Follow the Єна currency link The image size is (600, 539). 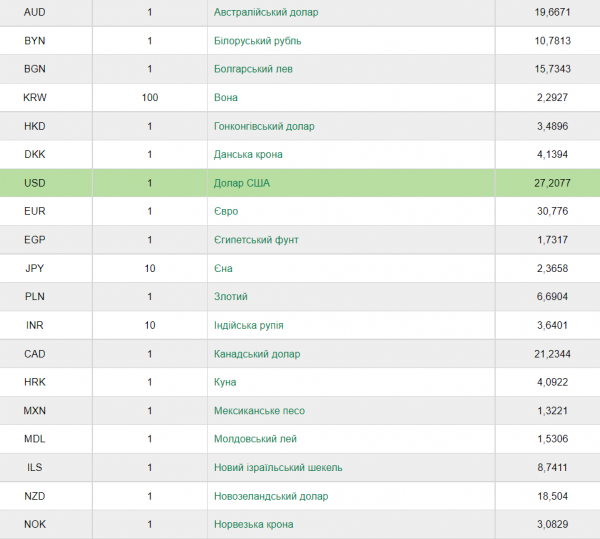(x=223, y=268)
